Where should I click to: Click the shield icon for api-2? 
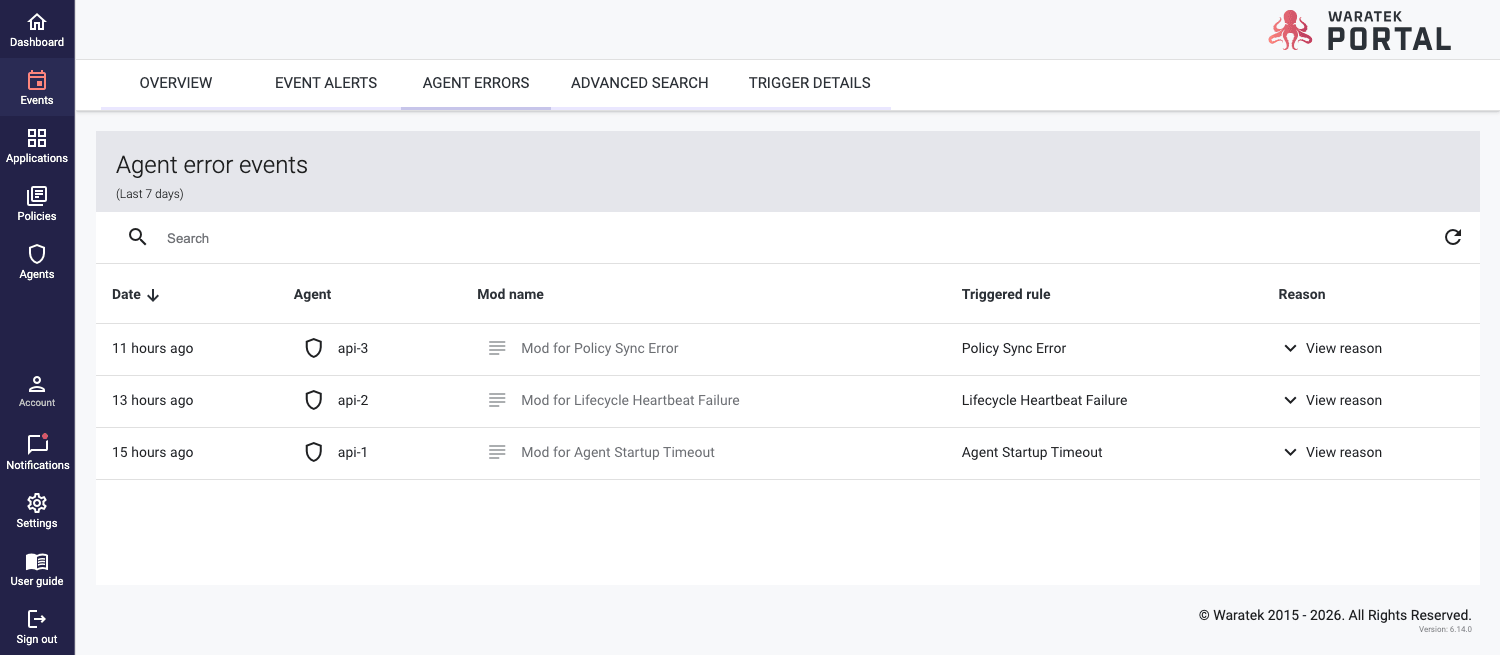[314, 400]
